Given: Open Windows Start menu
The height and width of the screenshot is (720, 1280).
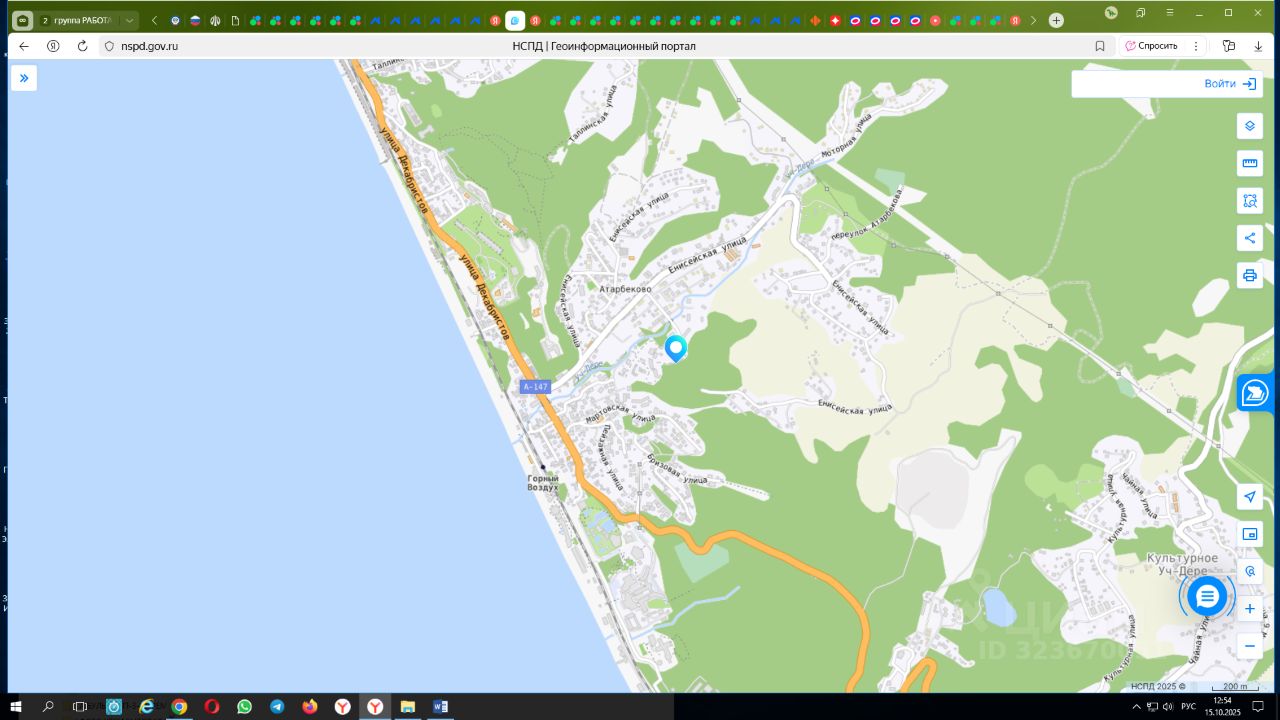Looking at the screenshot, I should pos(18,707).
